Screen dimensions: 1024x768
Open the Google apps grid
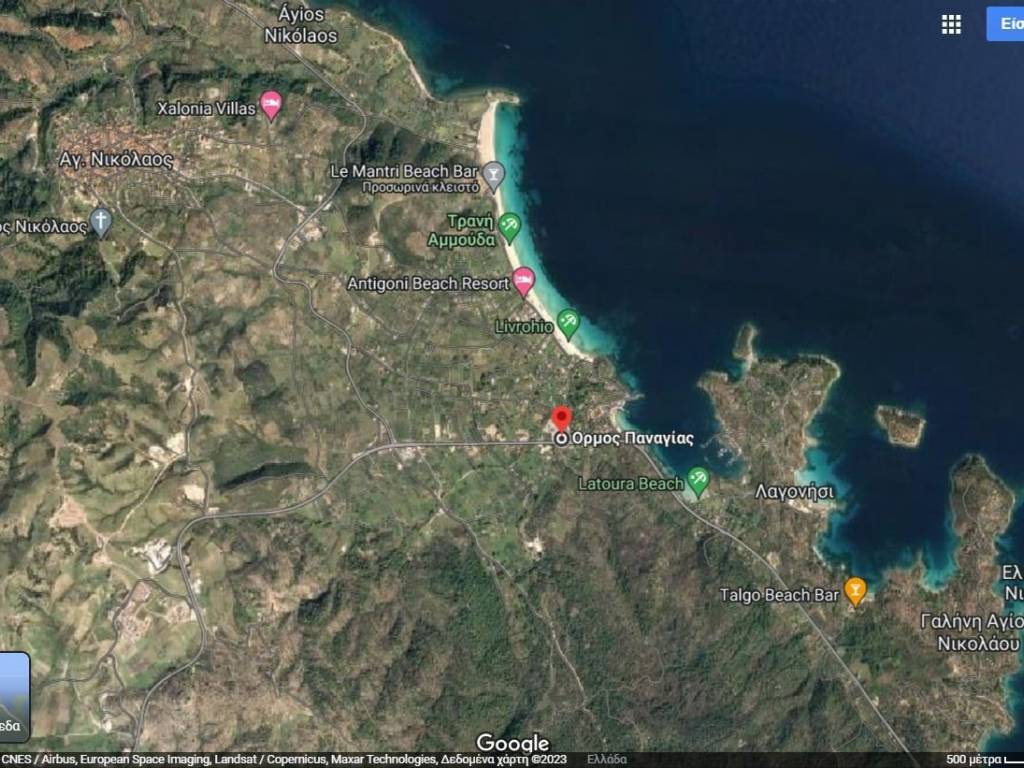pos(951,25)
